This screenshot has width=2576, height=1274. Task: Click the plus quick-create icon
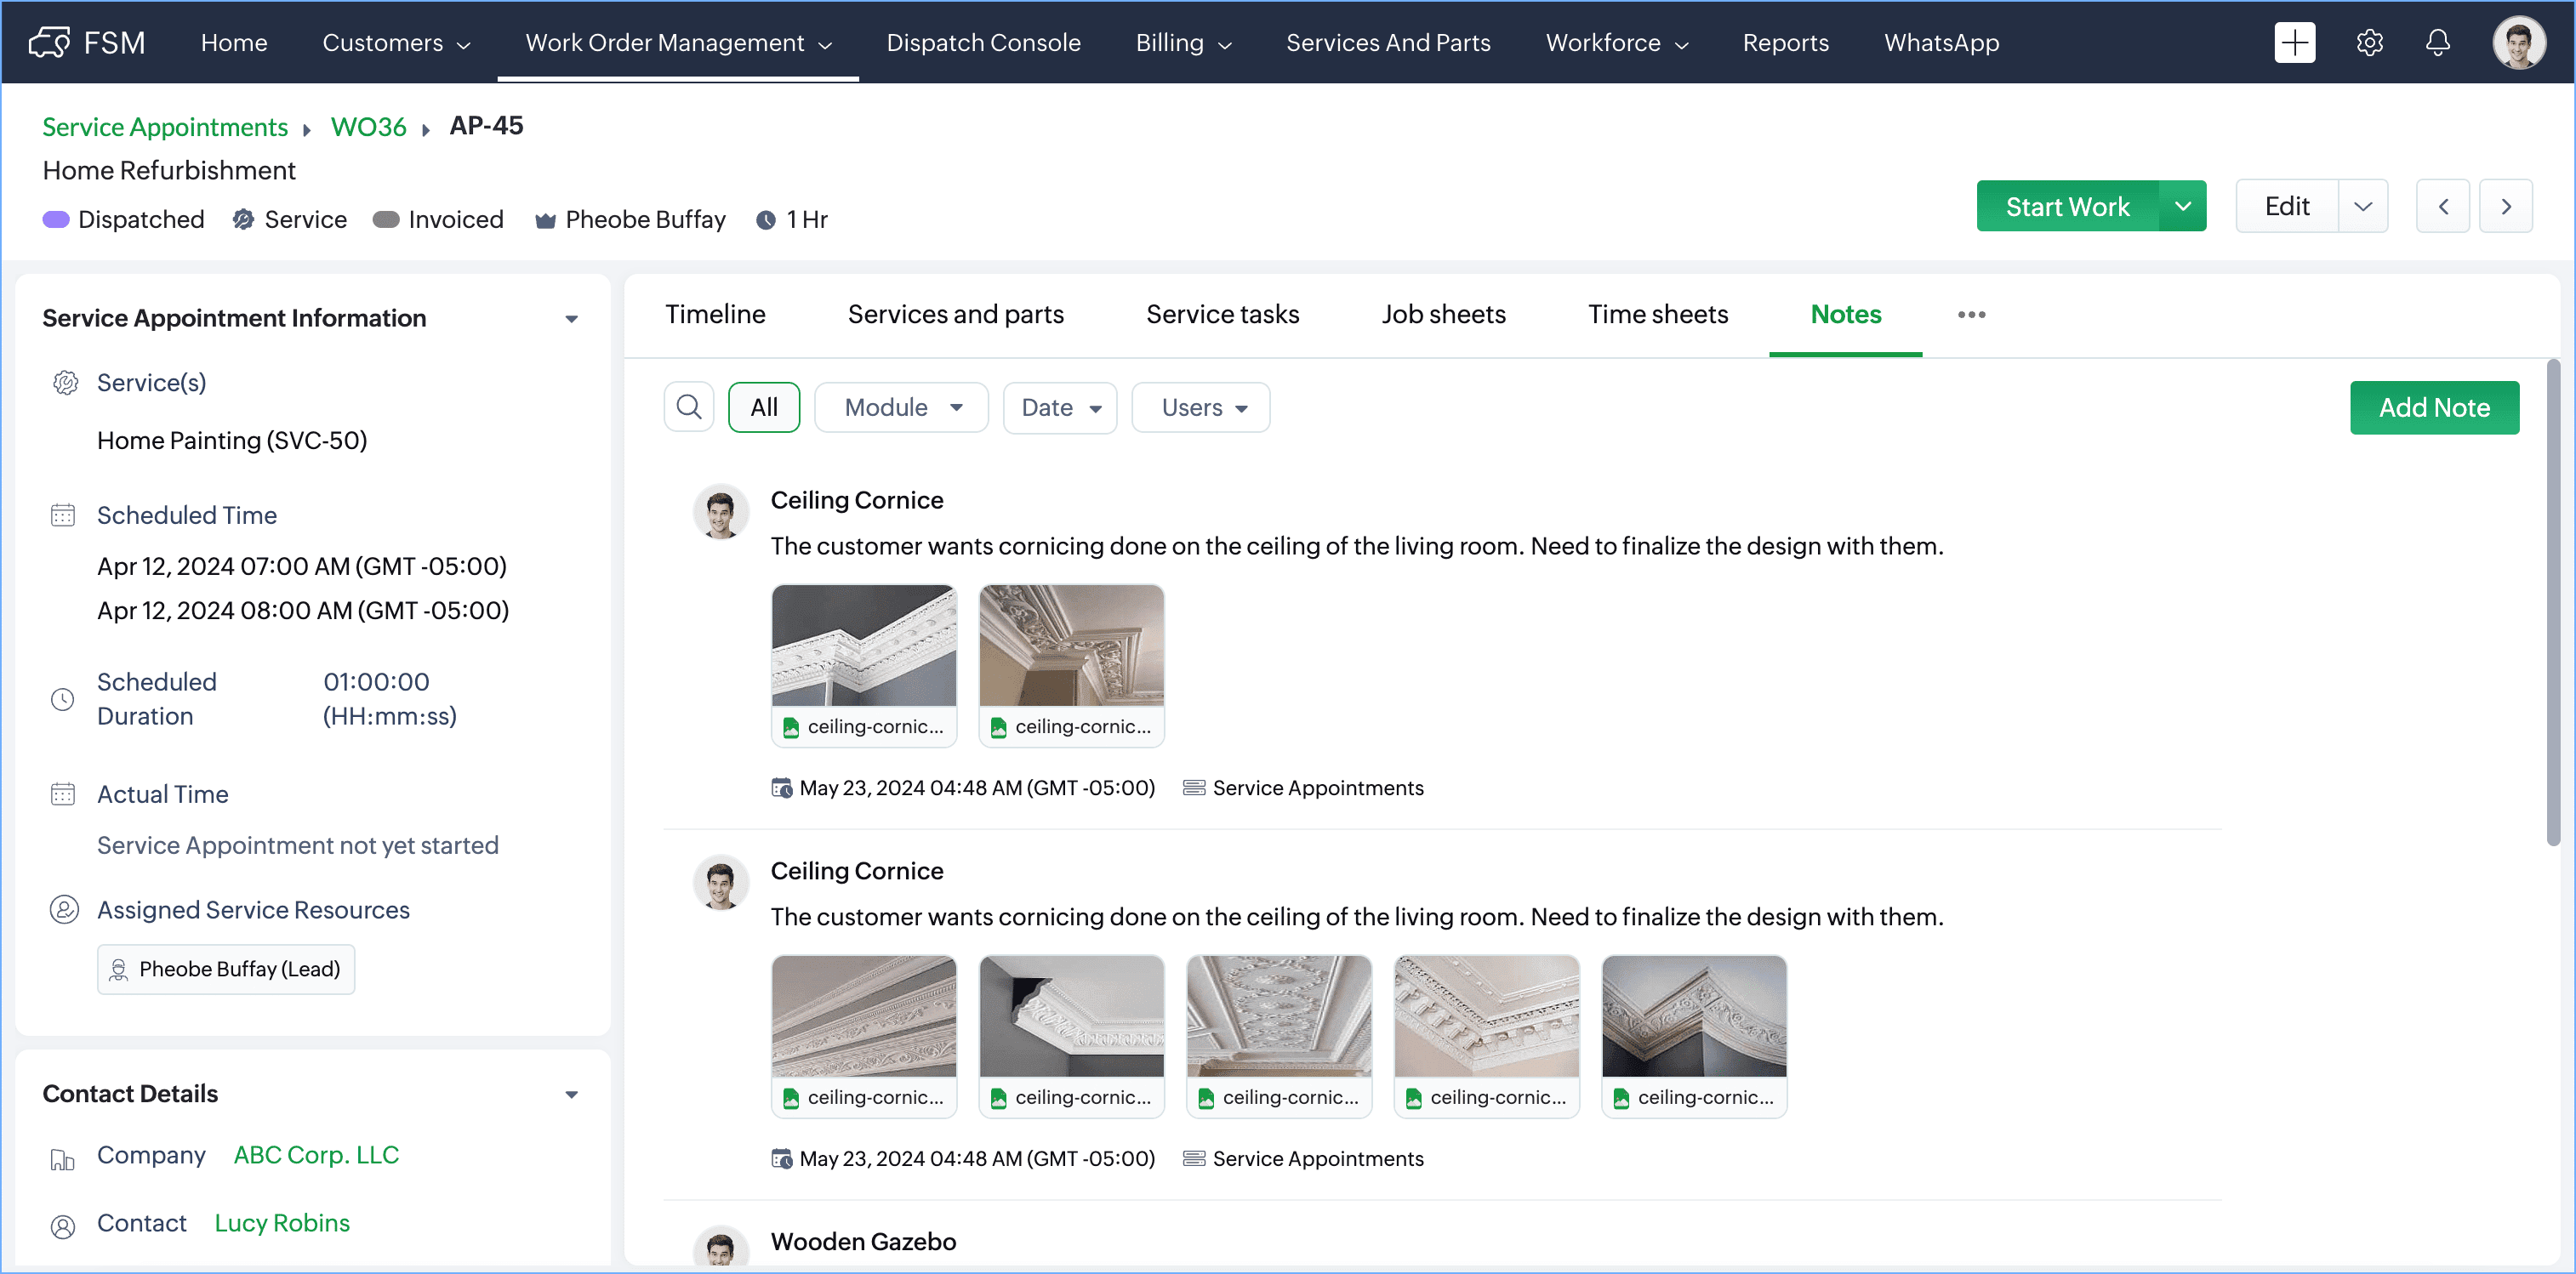click(2294, 42)
